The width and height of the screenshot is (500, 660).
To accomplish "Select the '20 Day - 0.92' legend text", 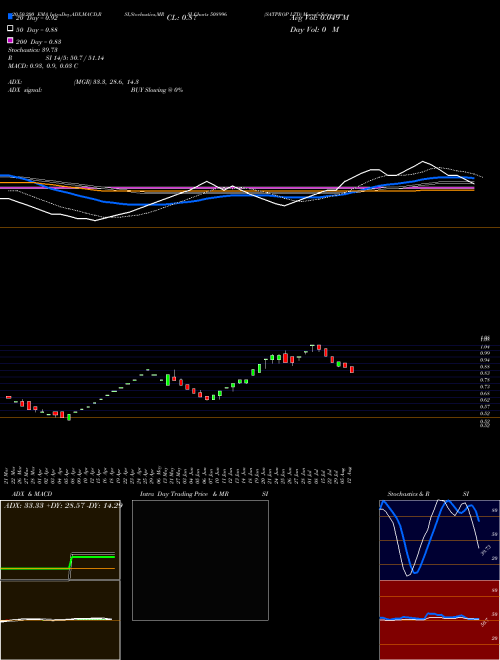I will pyautogui.click(x=37, y=18).
